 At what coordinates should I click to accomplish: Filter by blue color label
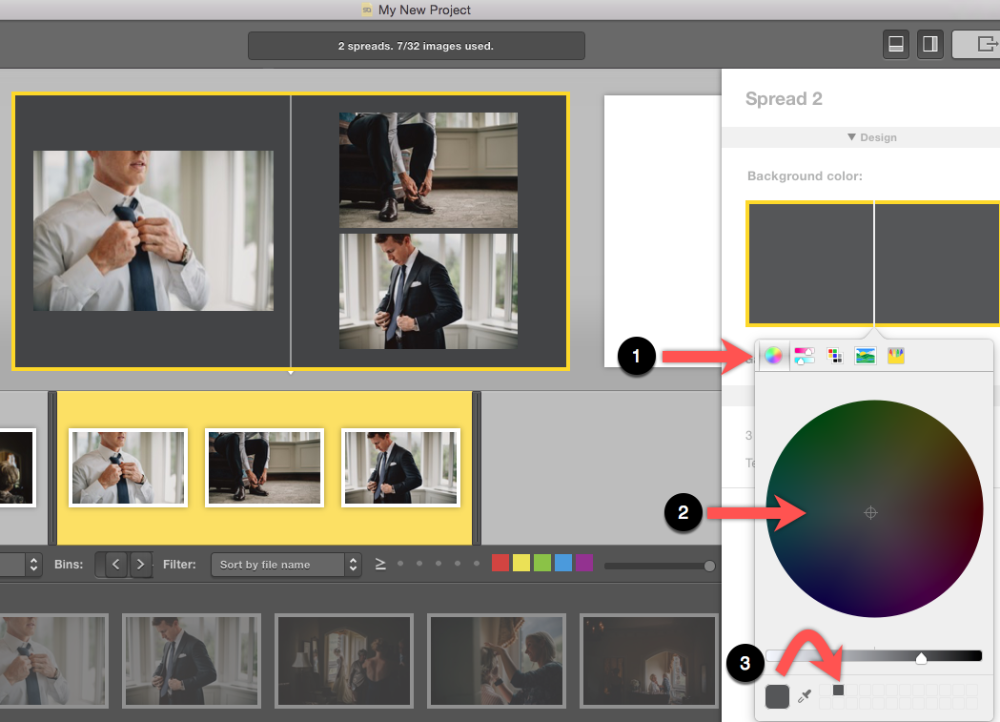pos(564,563)
